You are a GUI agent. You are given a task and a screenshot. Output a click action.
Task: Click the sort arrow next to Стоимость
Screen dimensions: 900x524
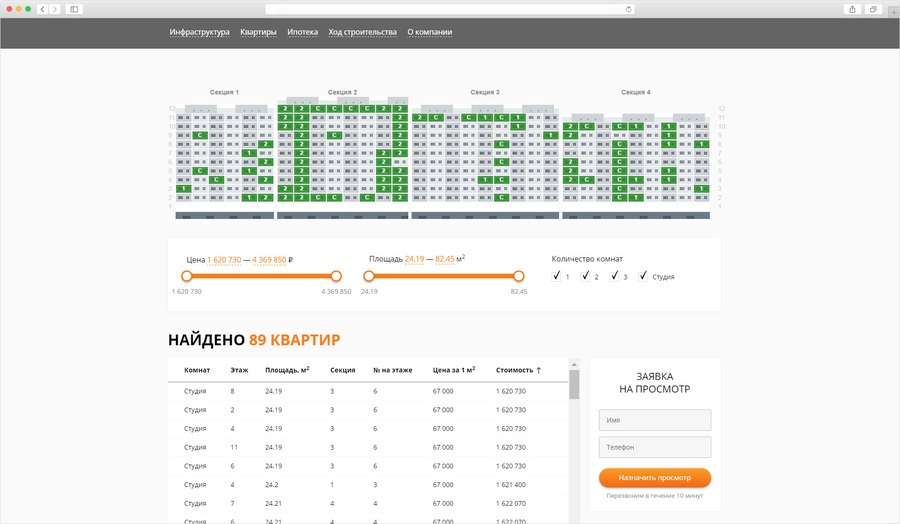tap(538, 370)
